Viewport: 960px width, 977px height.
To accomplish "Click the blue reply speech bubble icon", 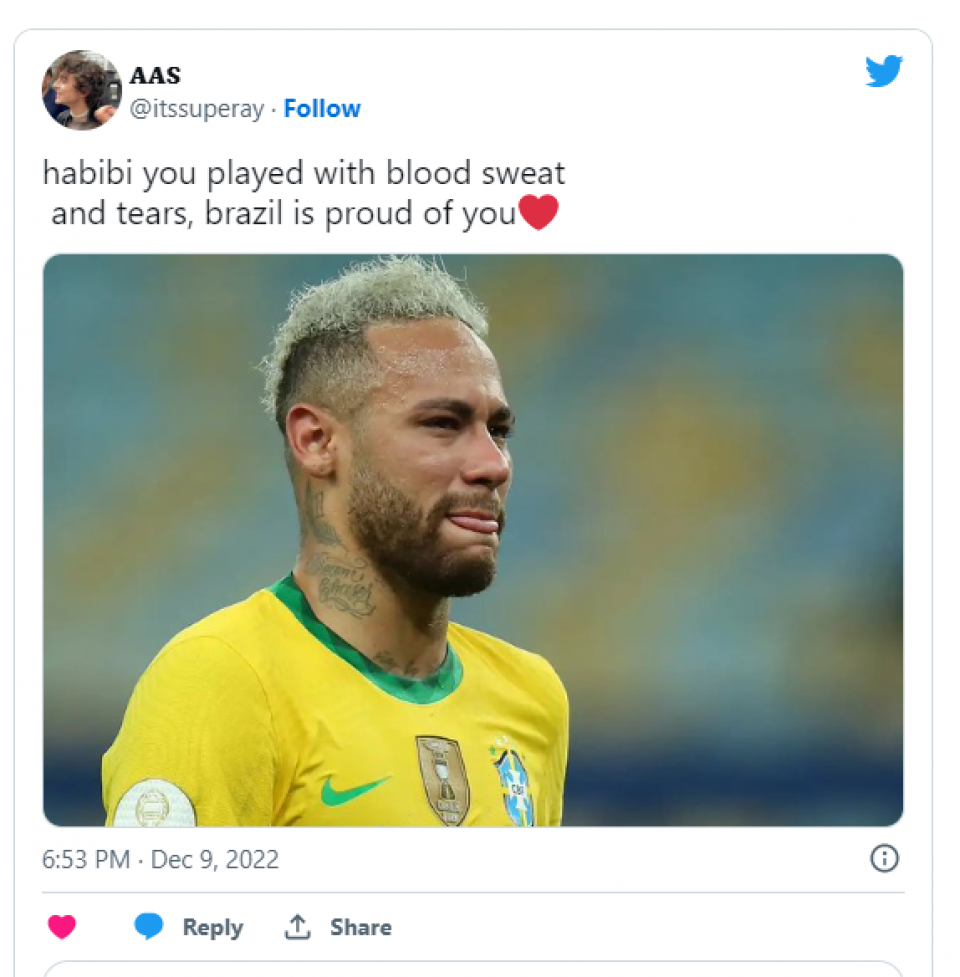I will click(x=149, y=927).
